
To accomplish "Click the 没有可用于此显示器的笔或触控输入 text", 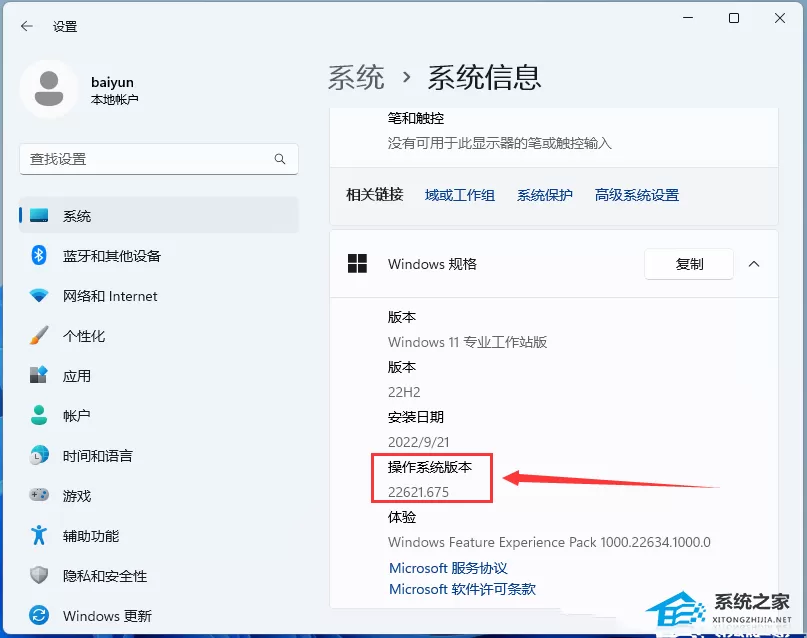I will pyautogui.click(x=500, y=143).
